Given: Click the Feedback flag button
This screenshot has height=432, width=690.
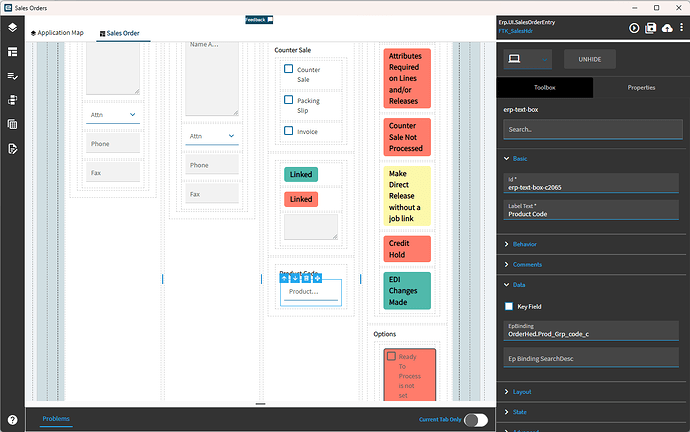Looking at the screenshot, I should click(x=259, y=20).
